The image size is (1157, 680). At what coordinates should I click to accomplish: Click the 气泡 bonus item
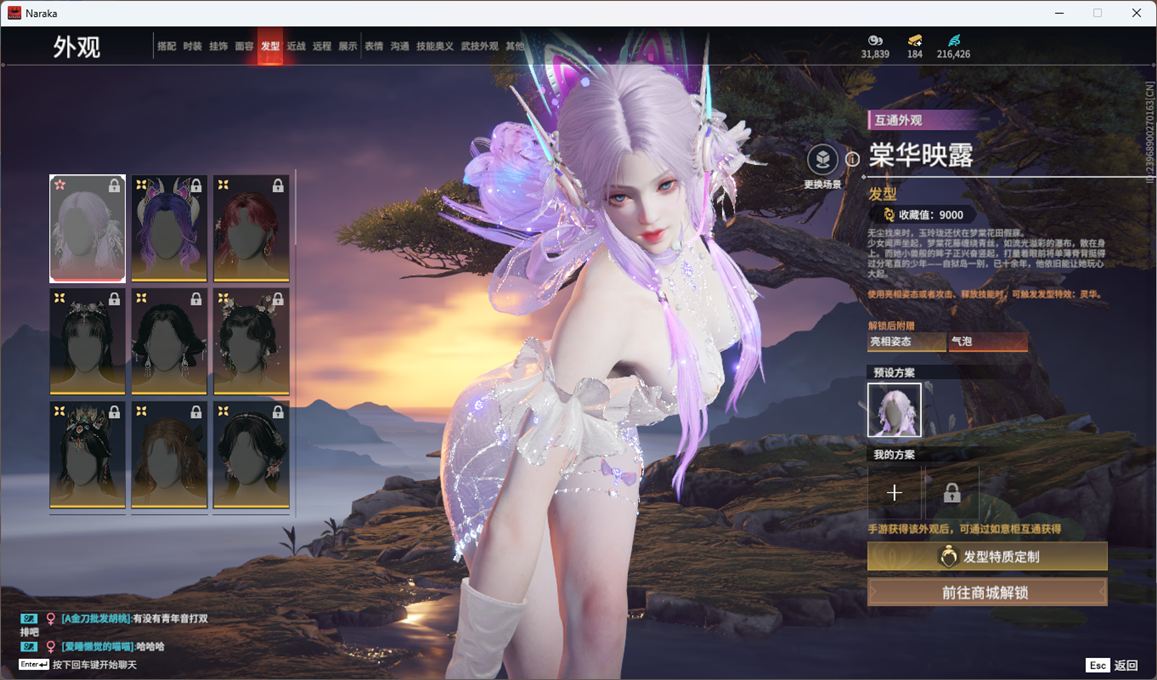click(x=988, y=341)
